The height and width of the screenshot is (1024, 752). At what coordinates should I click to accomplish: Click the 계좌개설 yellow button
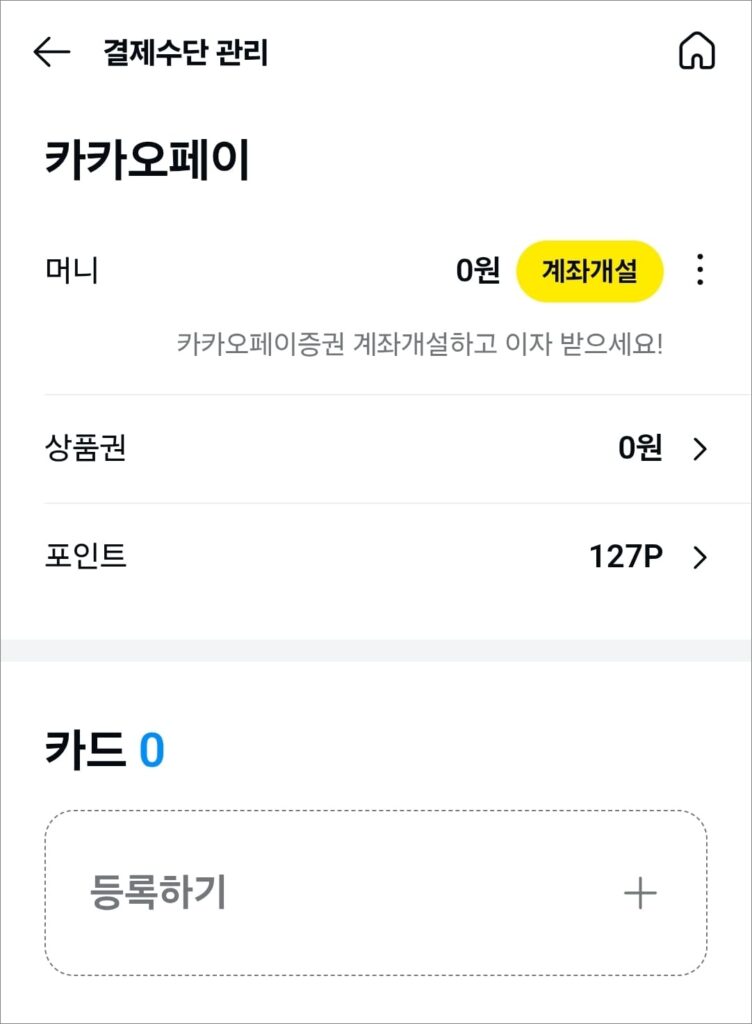pos(589,270)
